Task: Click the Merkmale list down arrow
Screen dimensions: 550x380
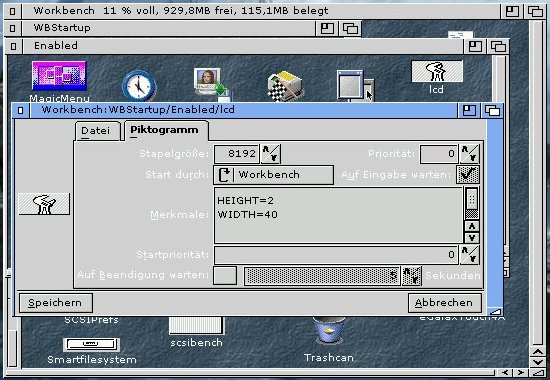Action: tap(472, 238)
